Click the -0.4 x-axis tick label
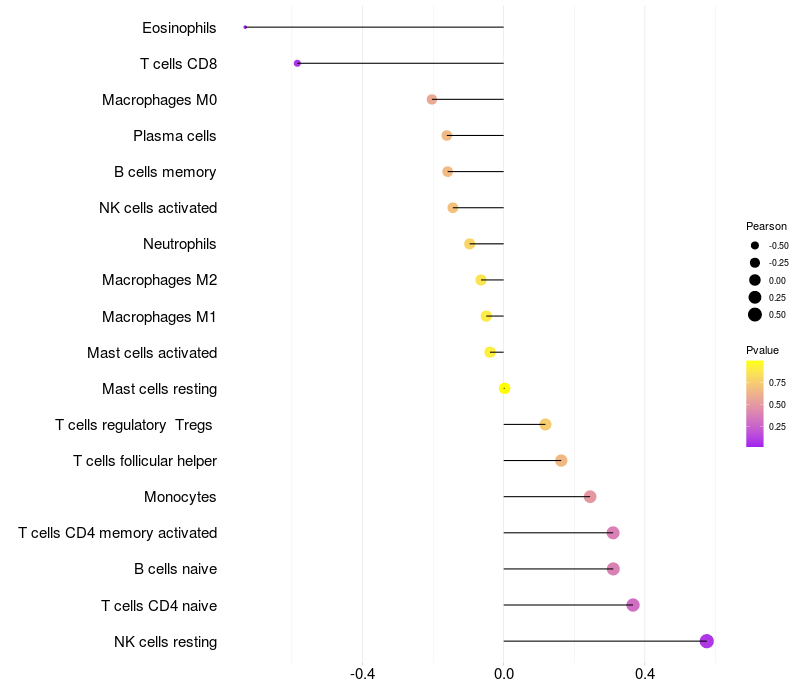800x700 pixels. click(x=362, y=674)
